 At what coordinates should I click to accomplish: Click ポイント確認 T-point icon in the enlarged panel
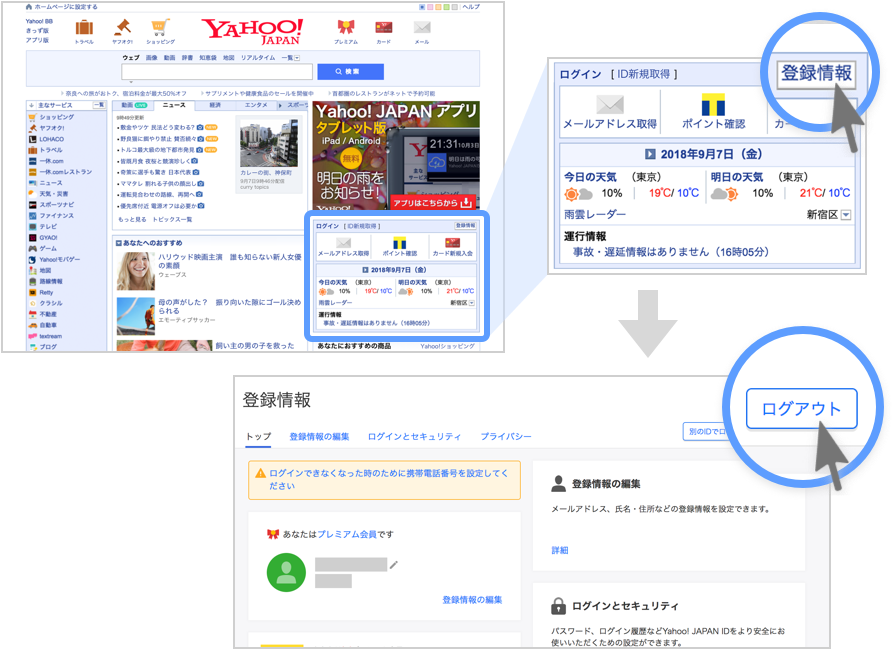click(713, 105)
